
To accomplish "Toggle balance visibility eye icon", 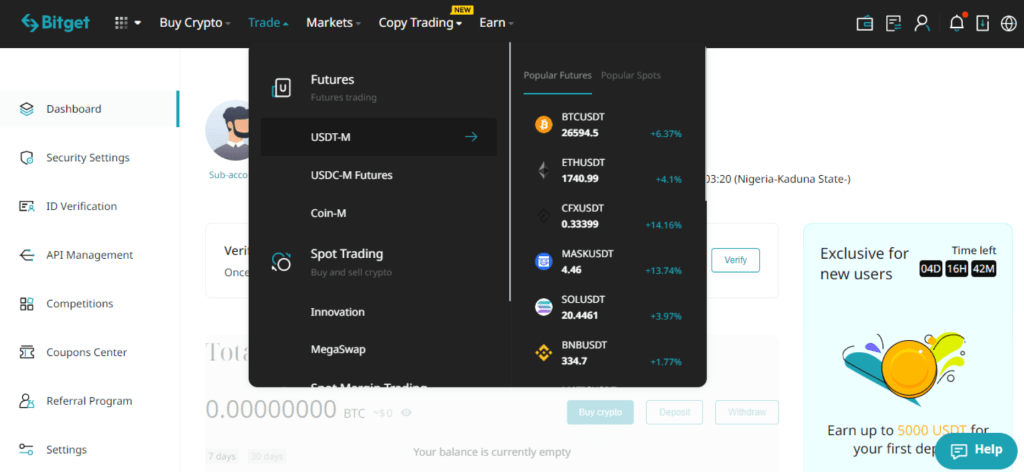I will point(406,412).
